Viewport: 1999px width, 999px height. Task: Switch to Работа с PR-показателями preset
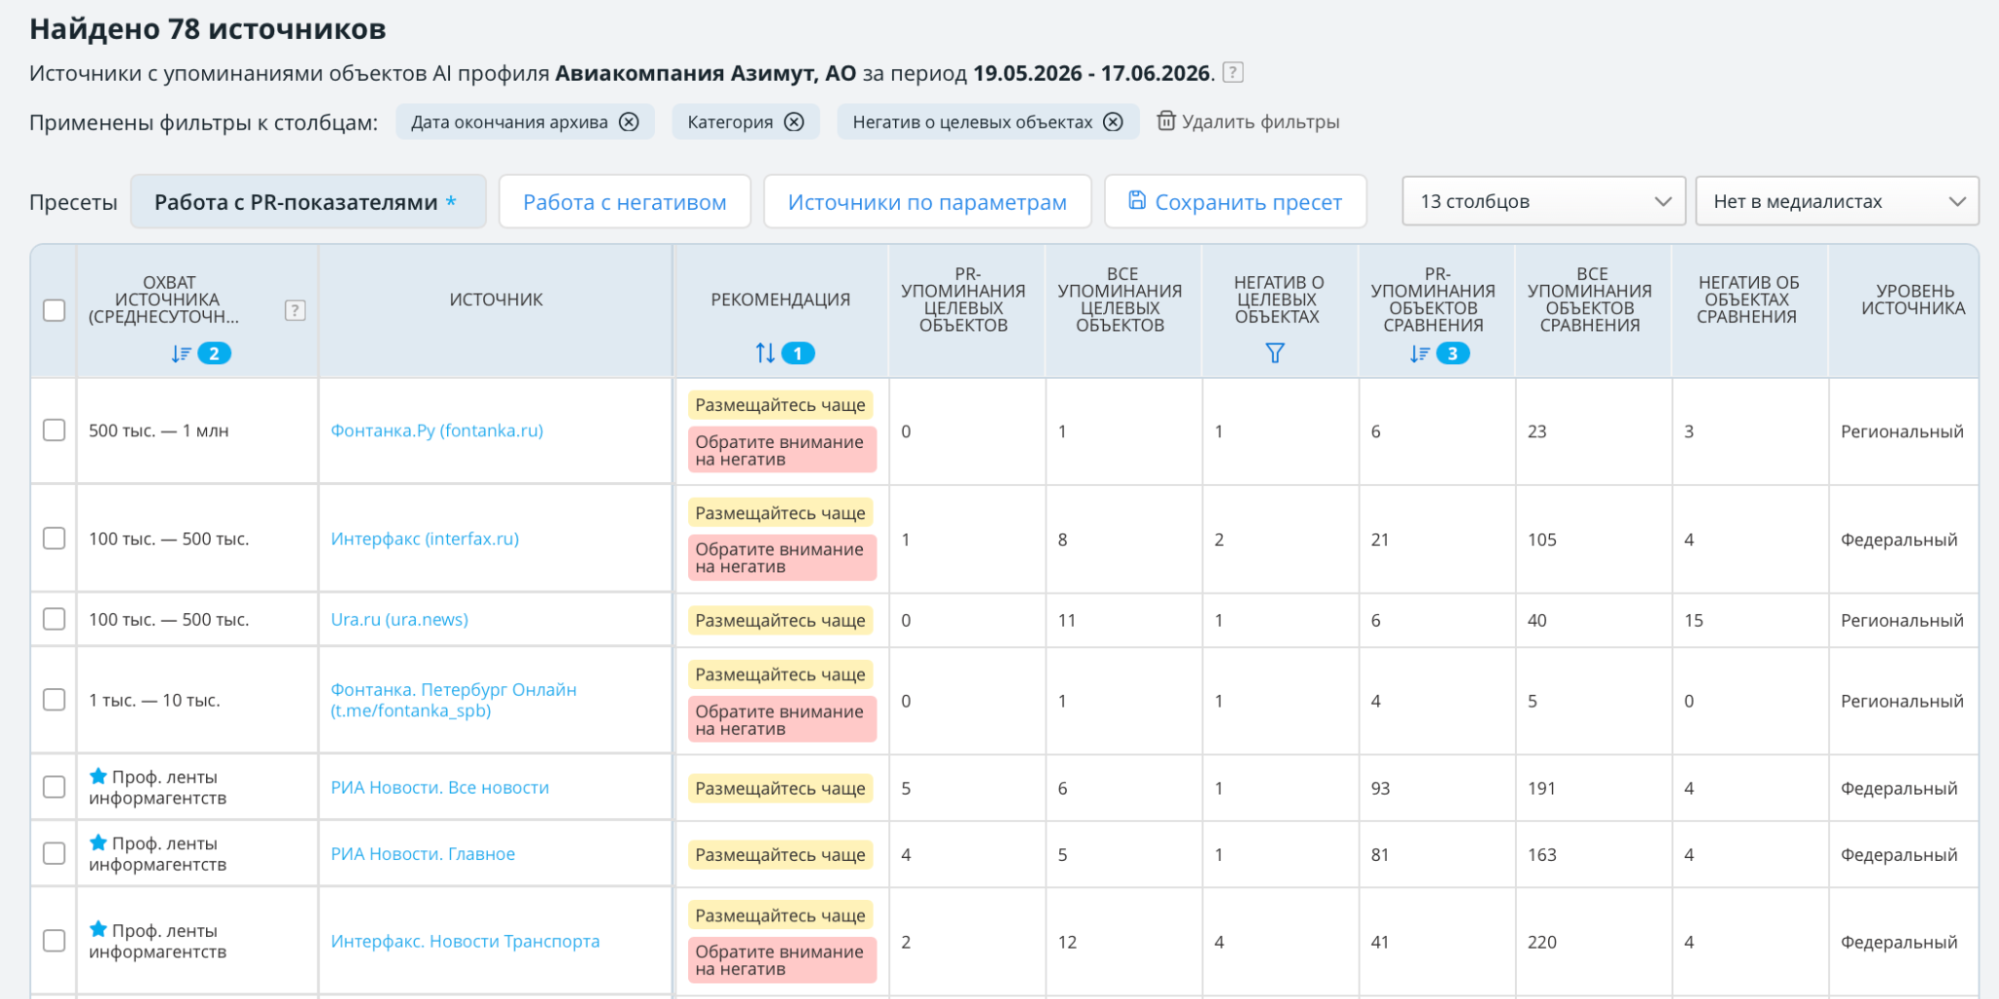point(308,202)
